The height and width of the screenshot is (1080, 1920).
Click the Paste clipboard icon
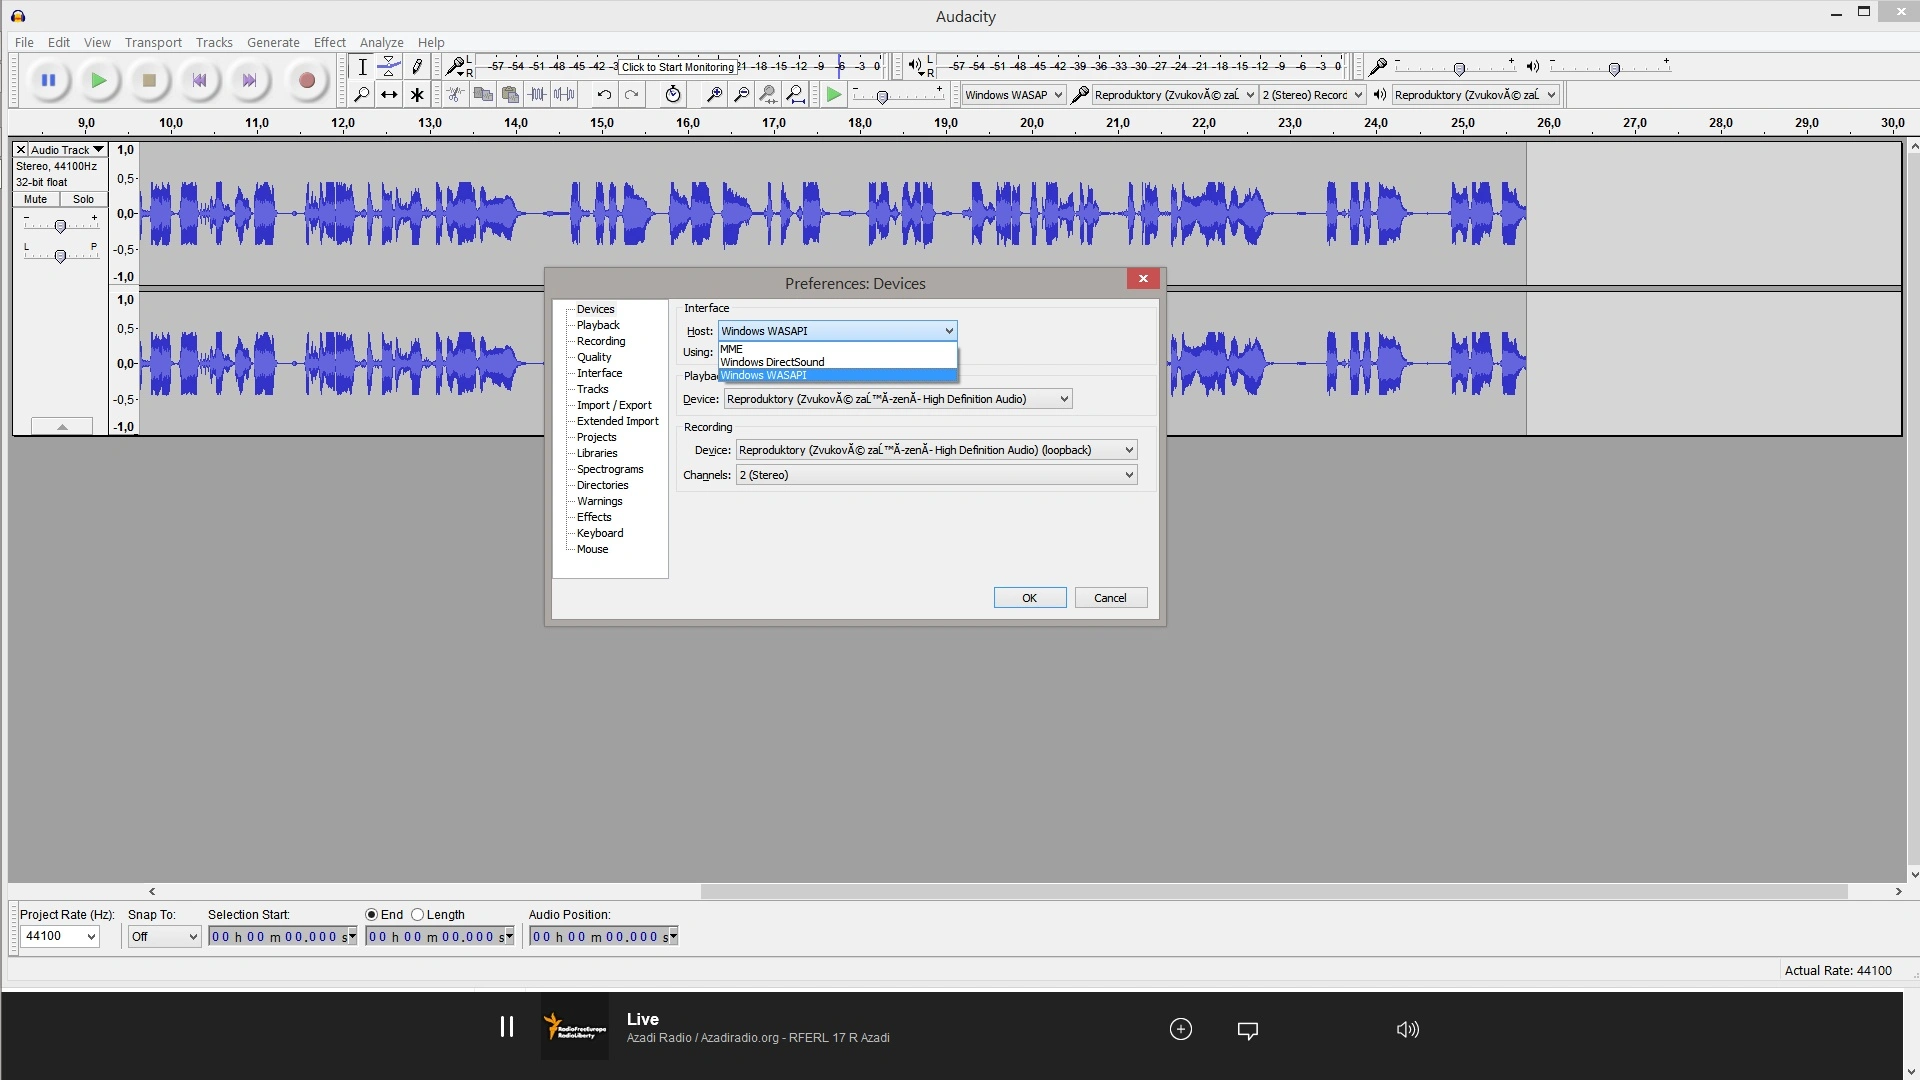click(x=510, y=94)
